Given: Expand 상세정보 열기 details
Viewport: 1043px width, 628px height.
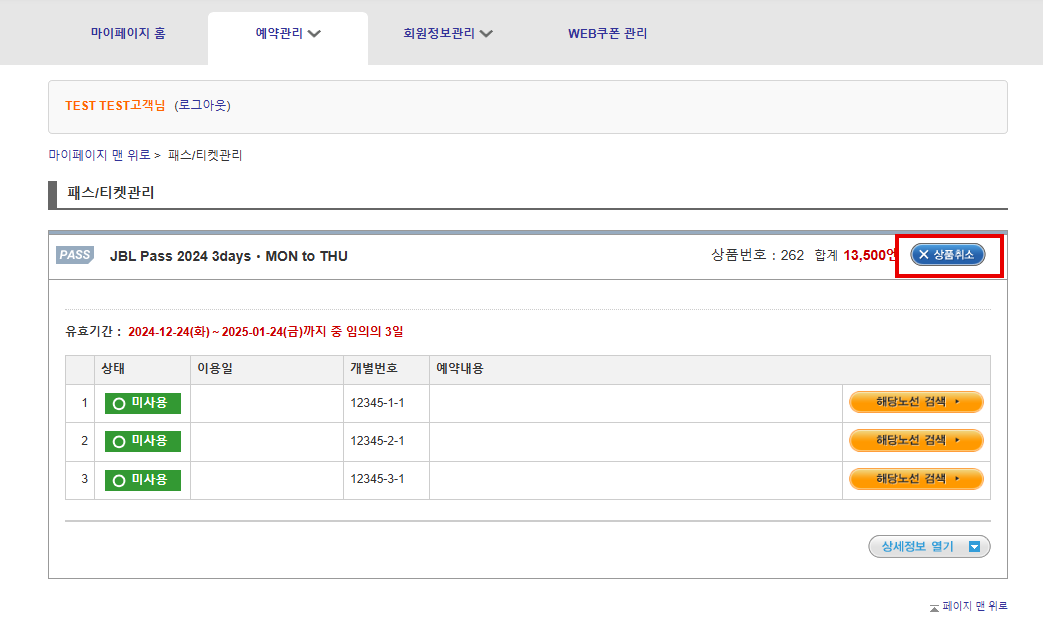Looking at the screenshot, I should (929, 547).
